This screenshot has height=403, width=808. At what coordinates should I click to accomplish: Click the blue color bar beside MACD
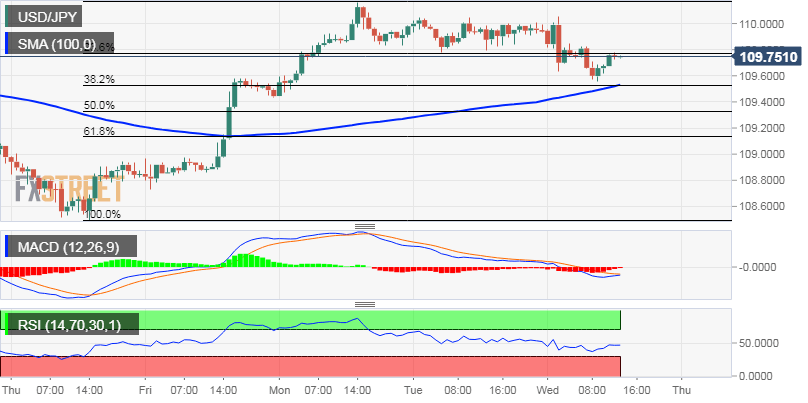(x=8, y=246)
